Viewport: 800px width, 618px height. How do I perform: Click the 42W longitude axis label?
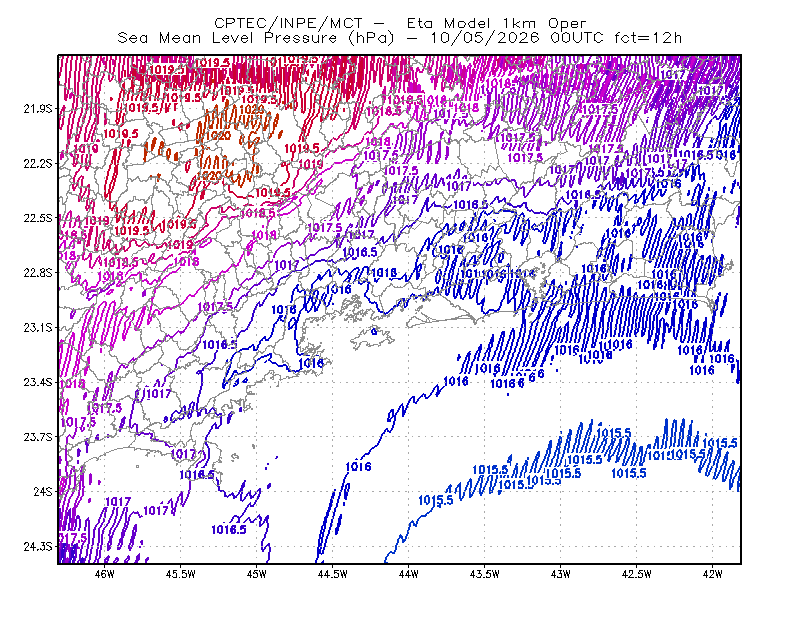[713, 574]
